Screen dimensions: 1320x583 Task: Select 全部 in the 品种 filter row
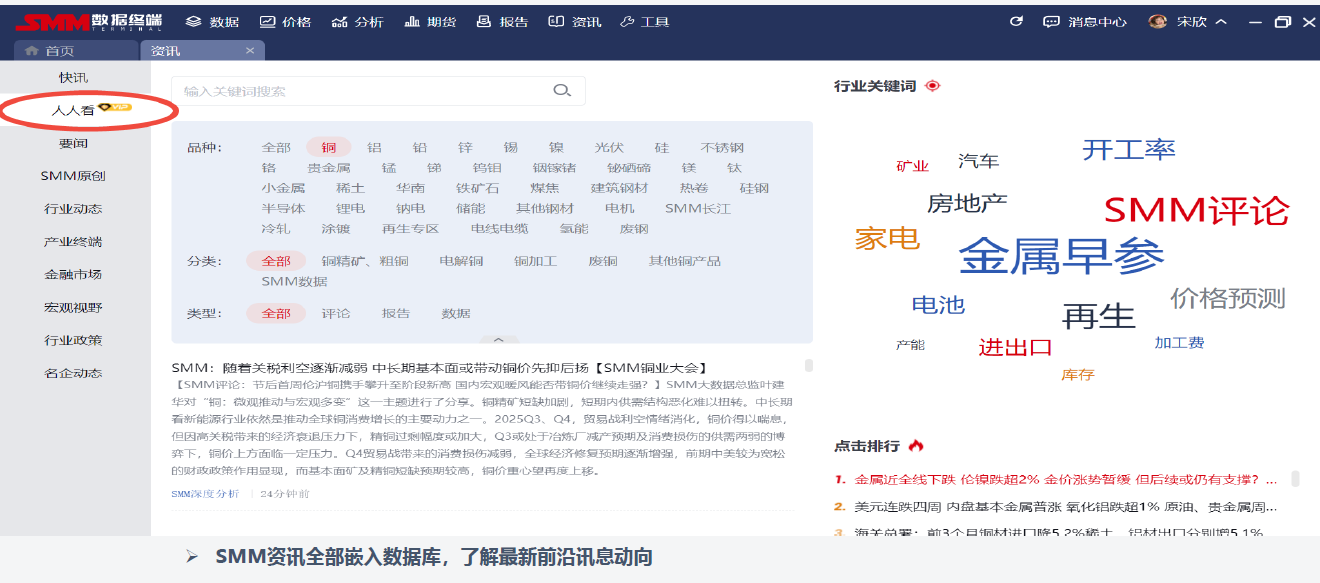[276, 148]
